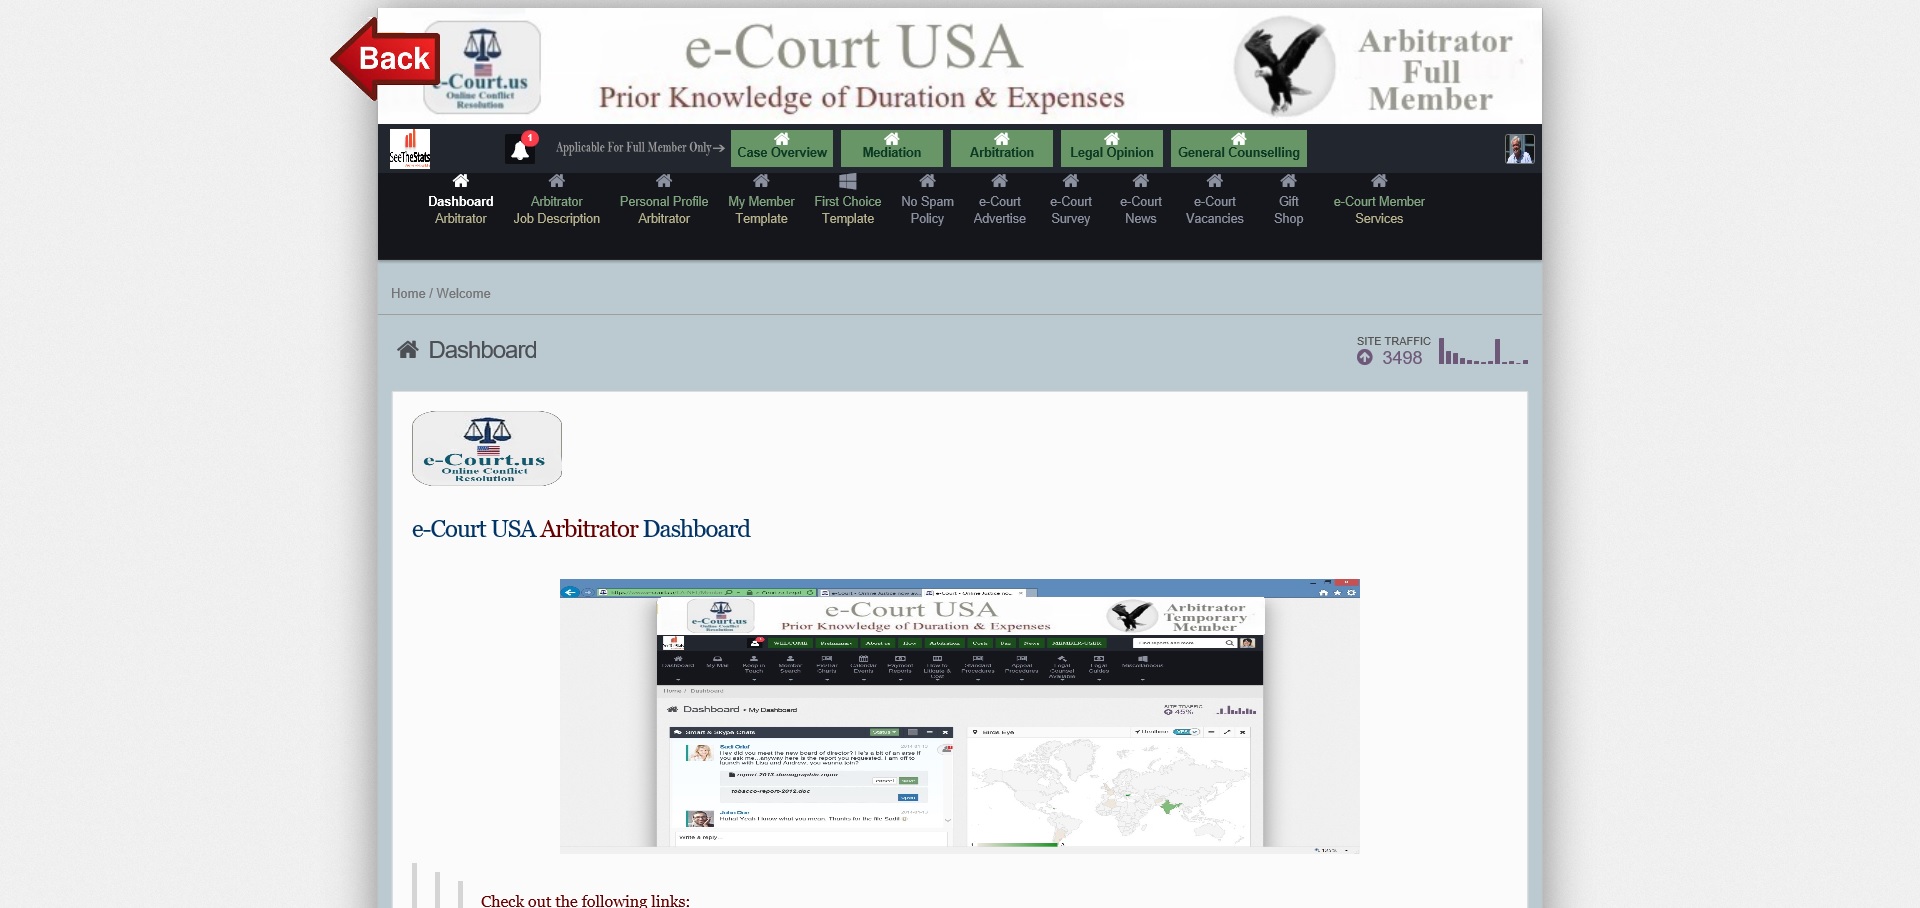Screen dimensions: 1920x908
Task: Open the Case Overview button
Action: tap(782, 149)
